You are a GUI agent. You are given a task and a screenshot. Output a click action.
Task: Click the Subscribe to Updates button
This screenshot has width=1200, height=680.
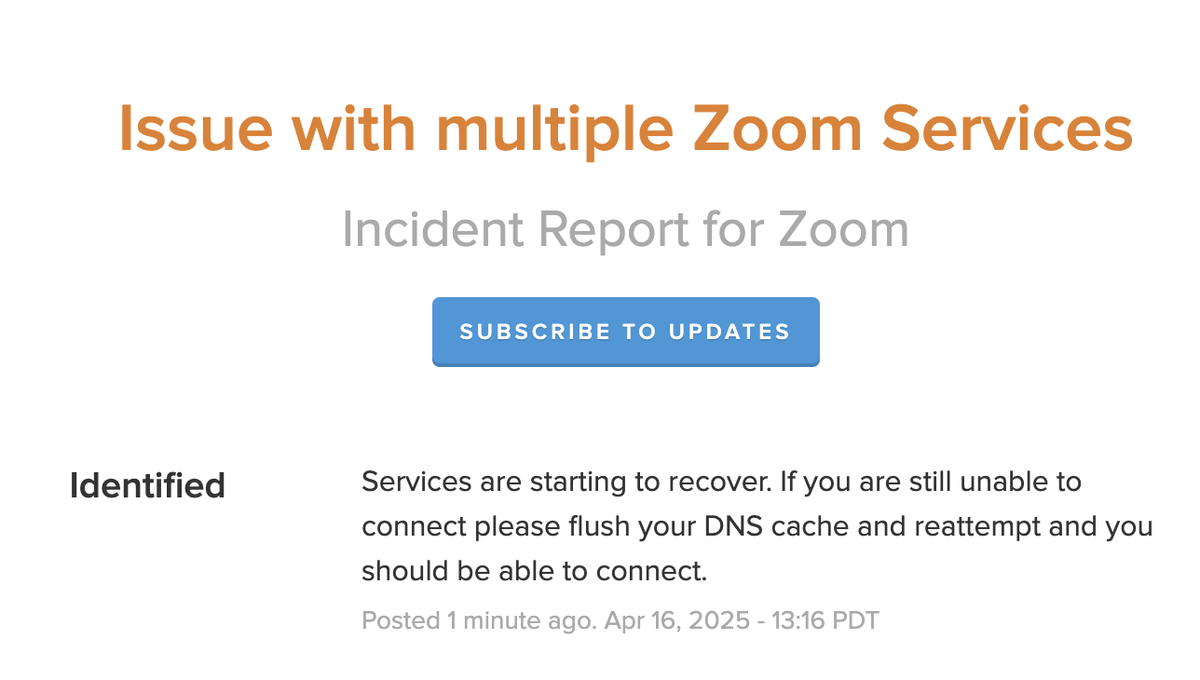[x=626, y=332]
